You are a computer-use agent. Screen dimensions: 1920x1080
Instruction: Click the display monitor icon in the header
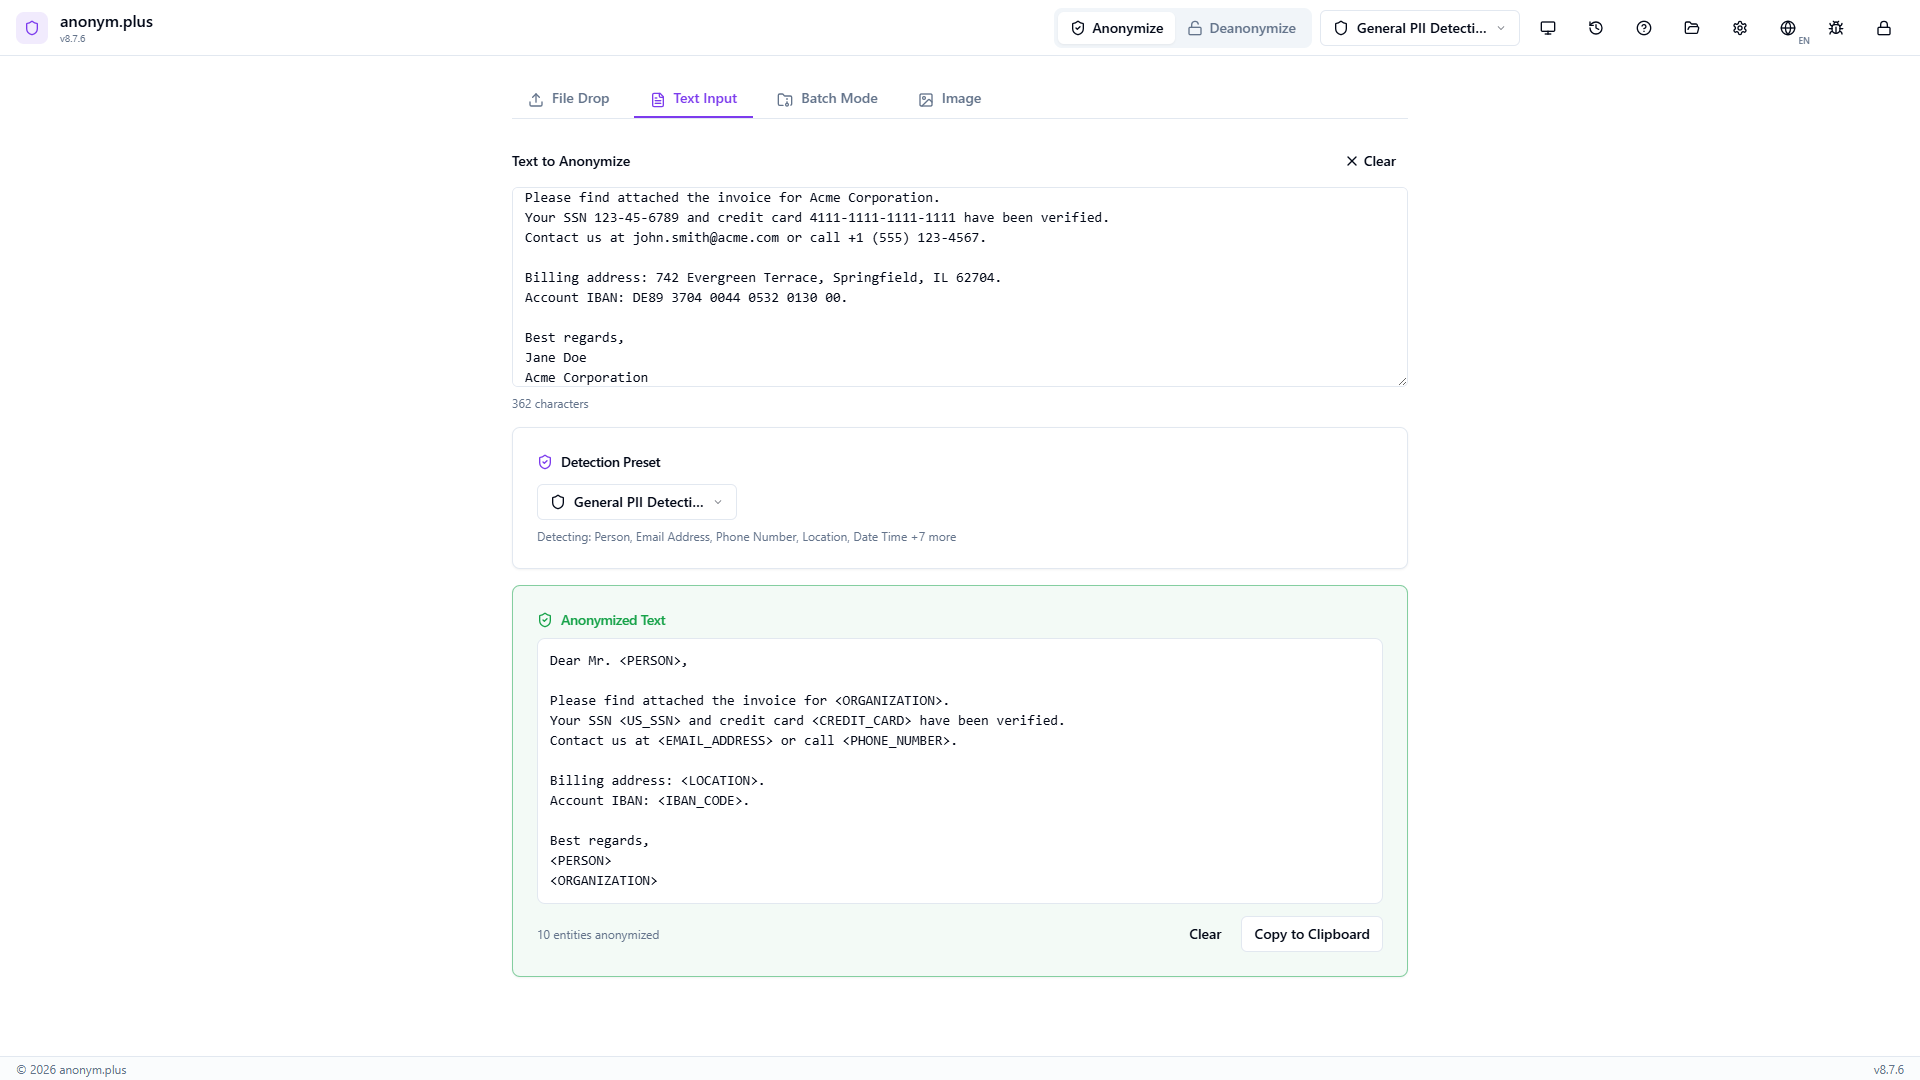tap(1547, 28)
